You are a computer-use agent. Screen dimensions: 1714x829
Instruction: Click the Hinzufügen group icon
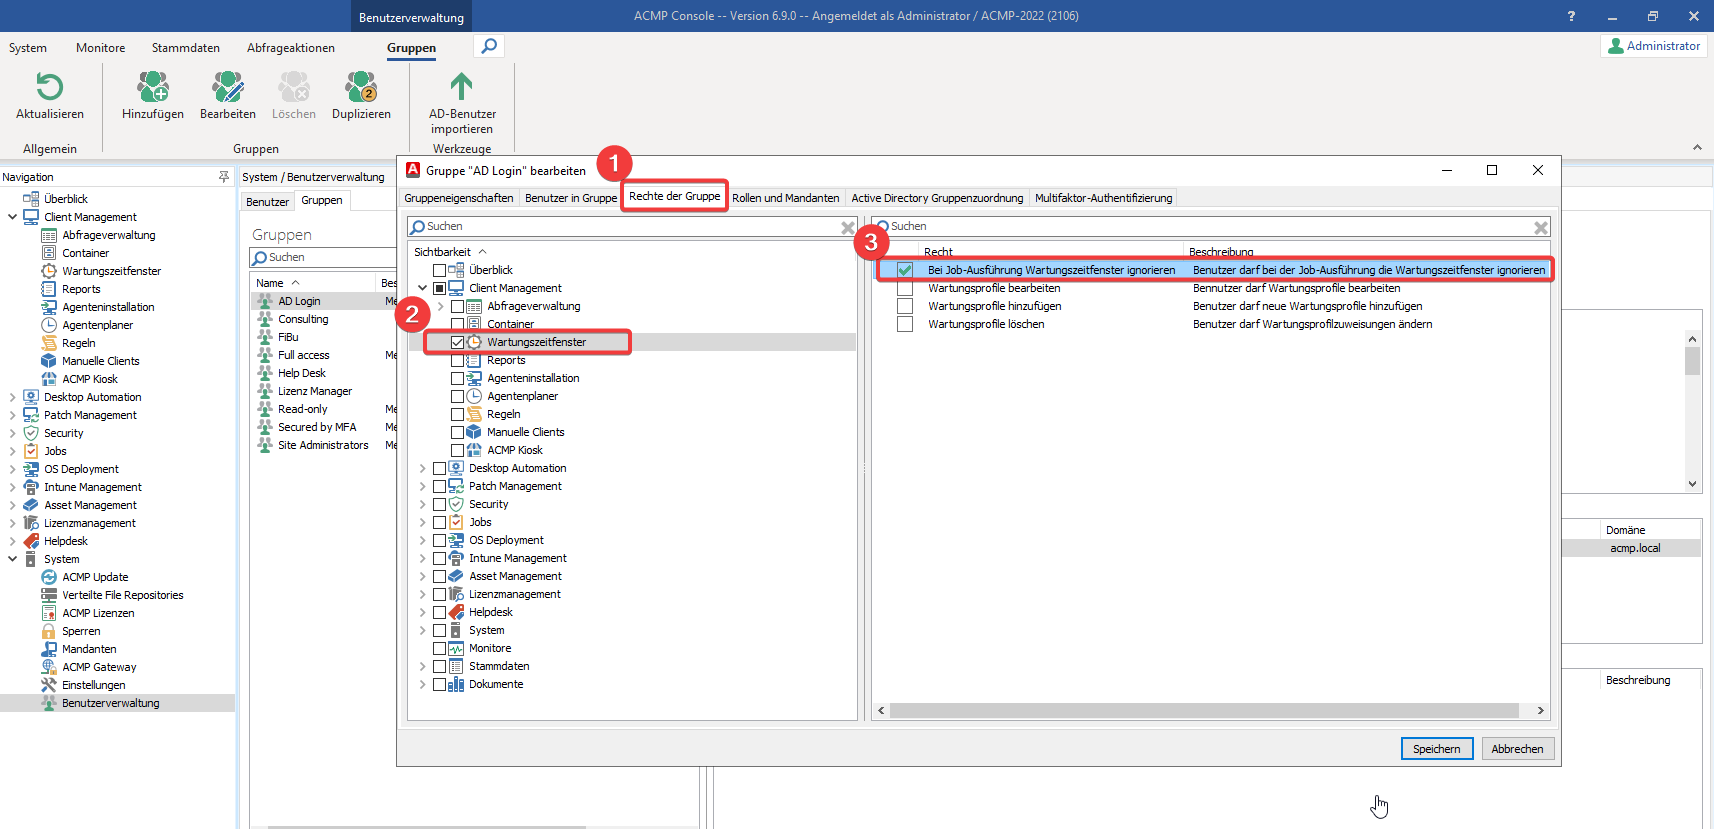click(153, 88)
